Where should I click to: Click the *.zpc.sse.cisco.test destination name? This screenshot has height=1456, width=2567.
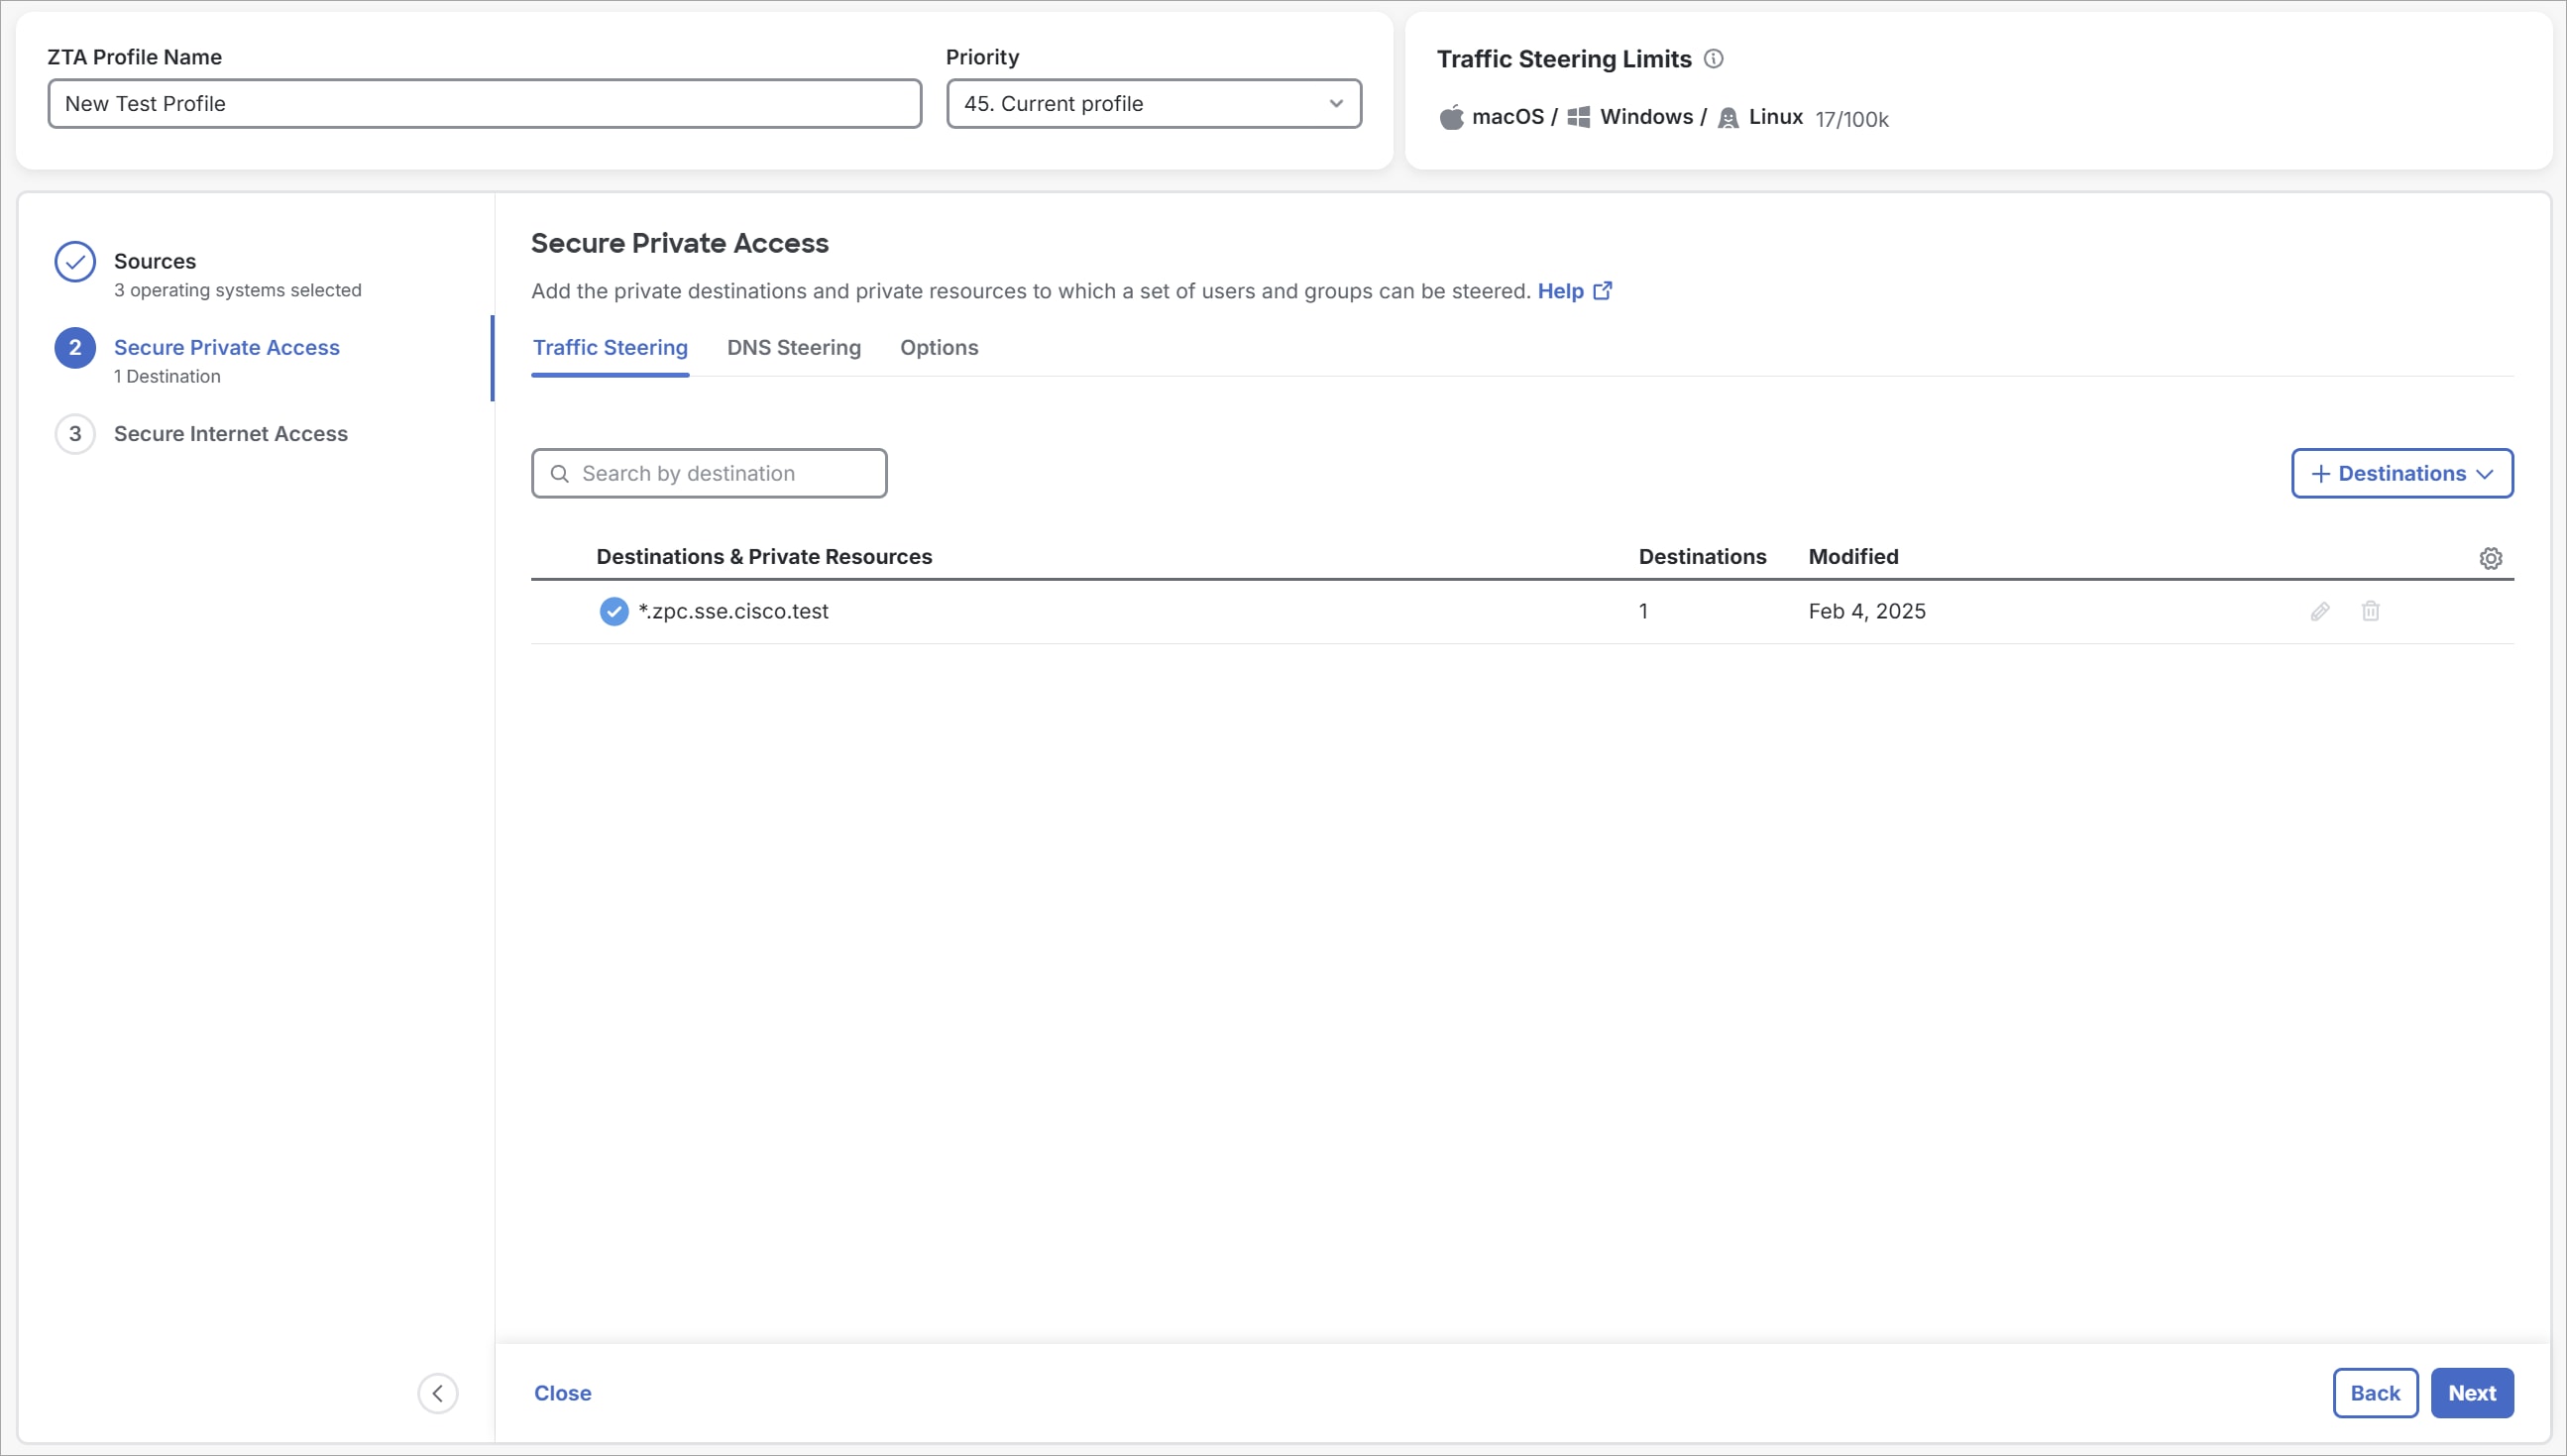733,611
